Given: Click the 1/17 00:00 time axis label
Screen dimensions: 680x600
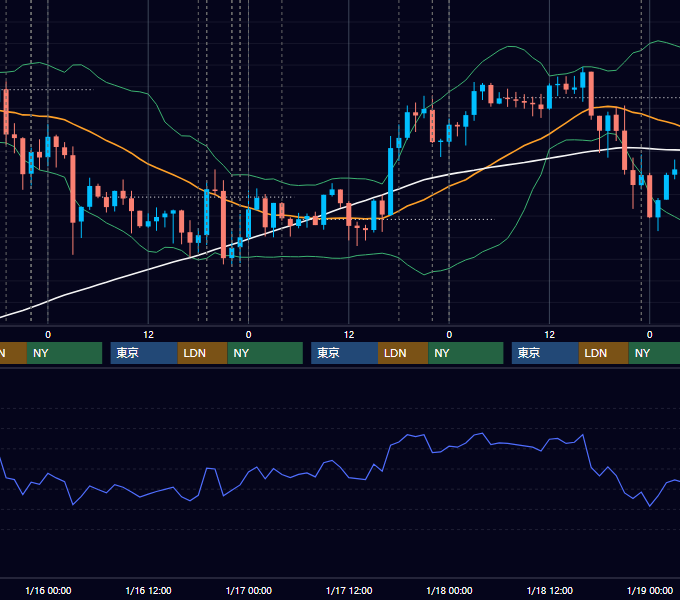Looking at the screenshot, I should pyautogui.click(x=248, y=590).
